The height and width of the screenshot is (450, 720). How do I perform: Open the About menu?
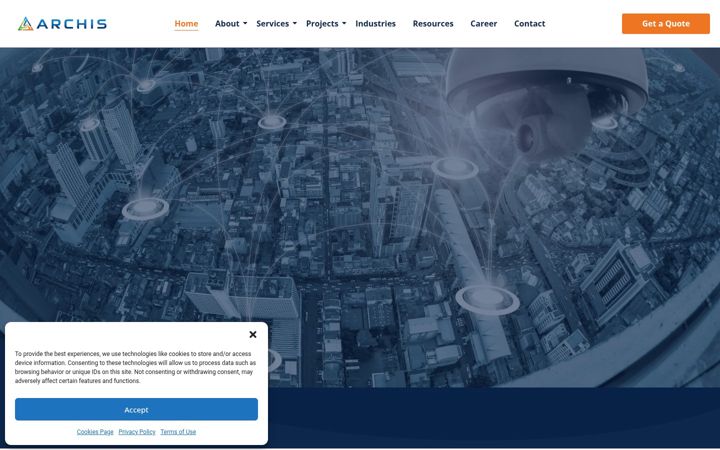[227, 23]
